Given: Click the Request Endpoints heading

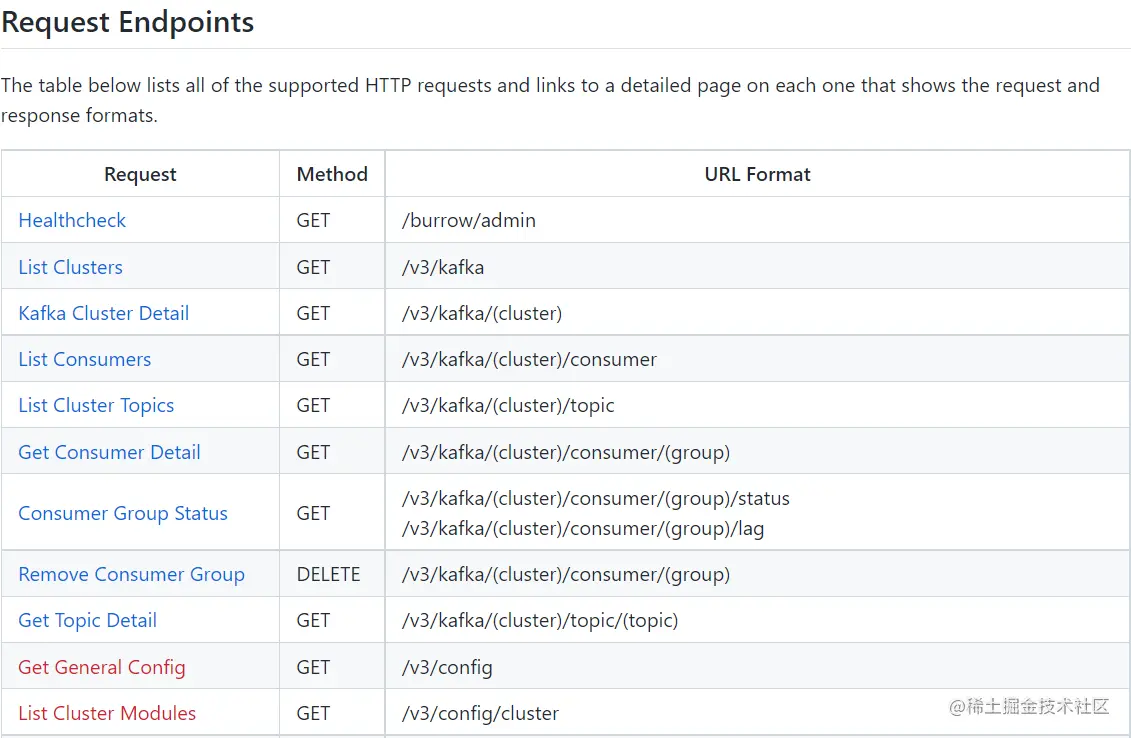Looking at the screenshot, I should (x=128, y=22).
